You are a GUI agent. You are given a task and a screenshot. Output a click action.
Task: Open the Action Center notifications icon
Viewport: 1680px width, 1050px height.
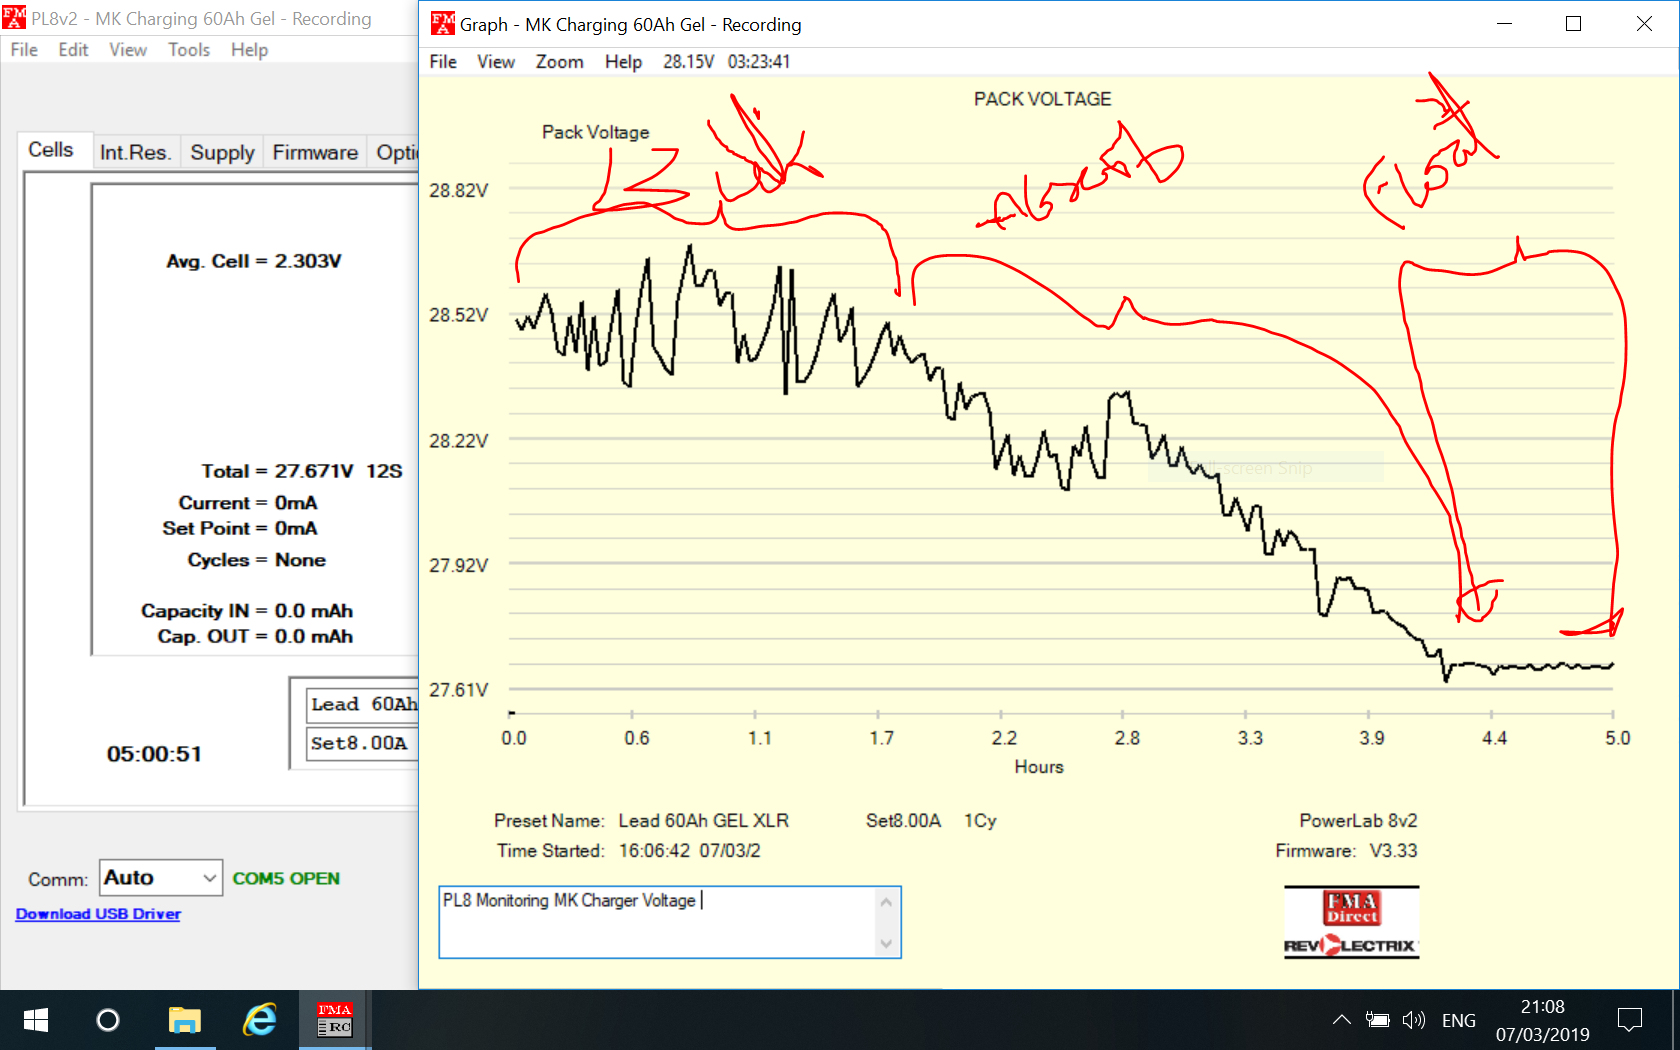click(x=1629, y=1020)
